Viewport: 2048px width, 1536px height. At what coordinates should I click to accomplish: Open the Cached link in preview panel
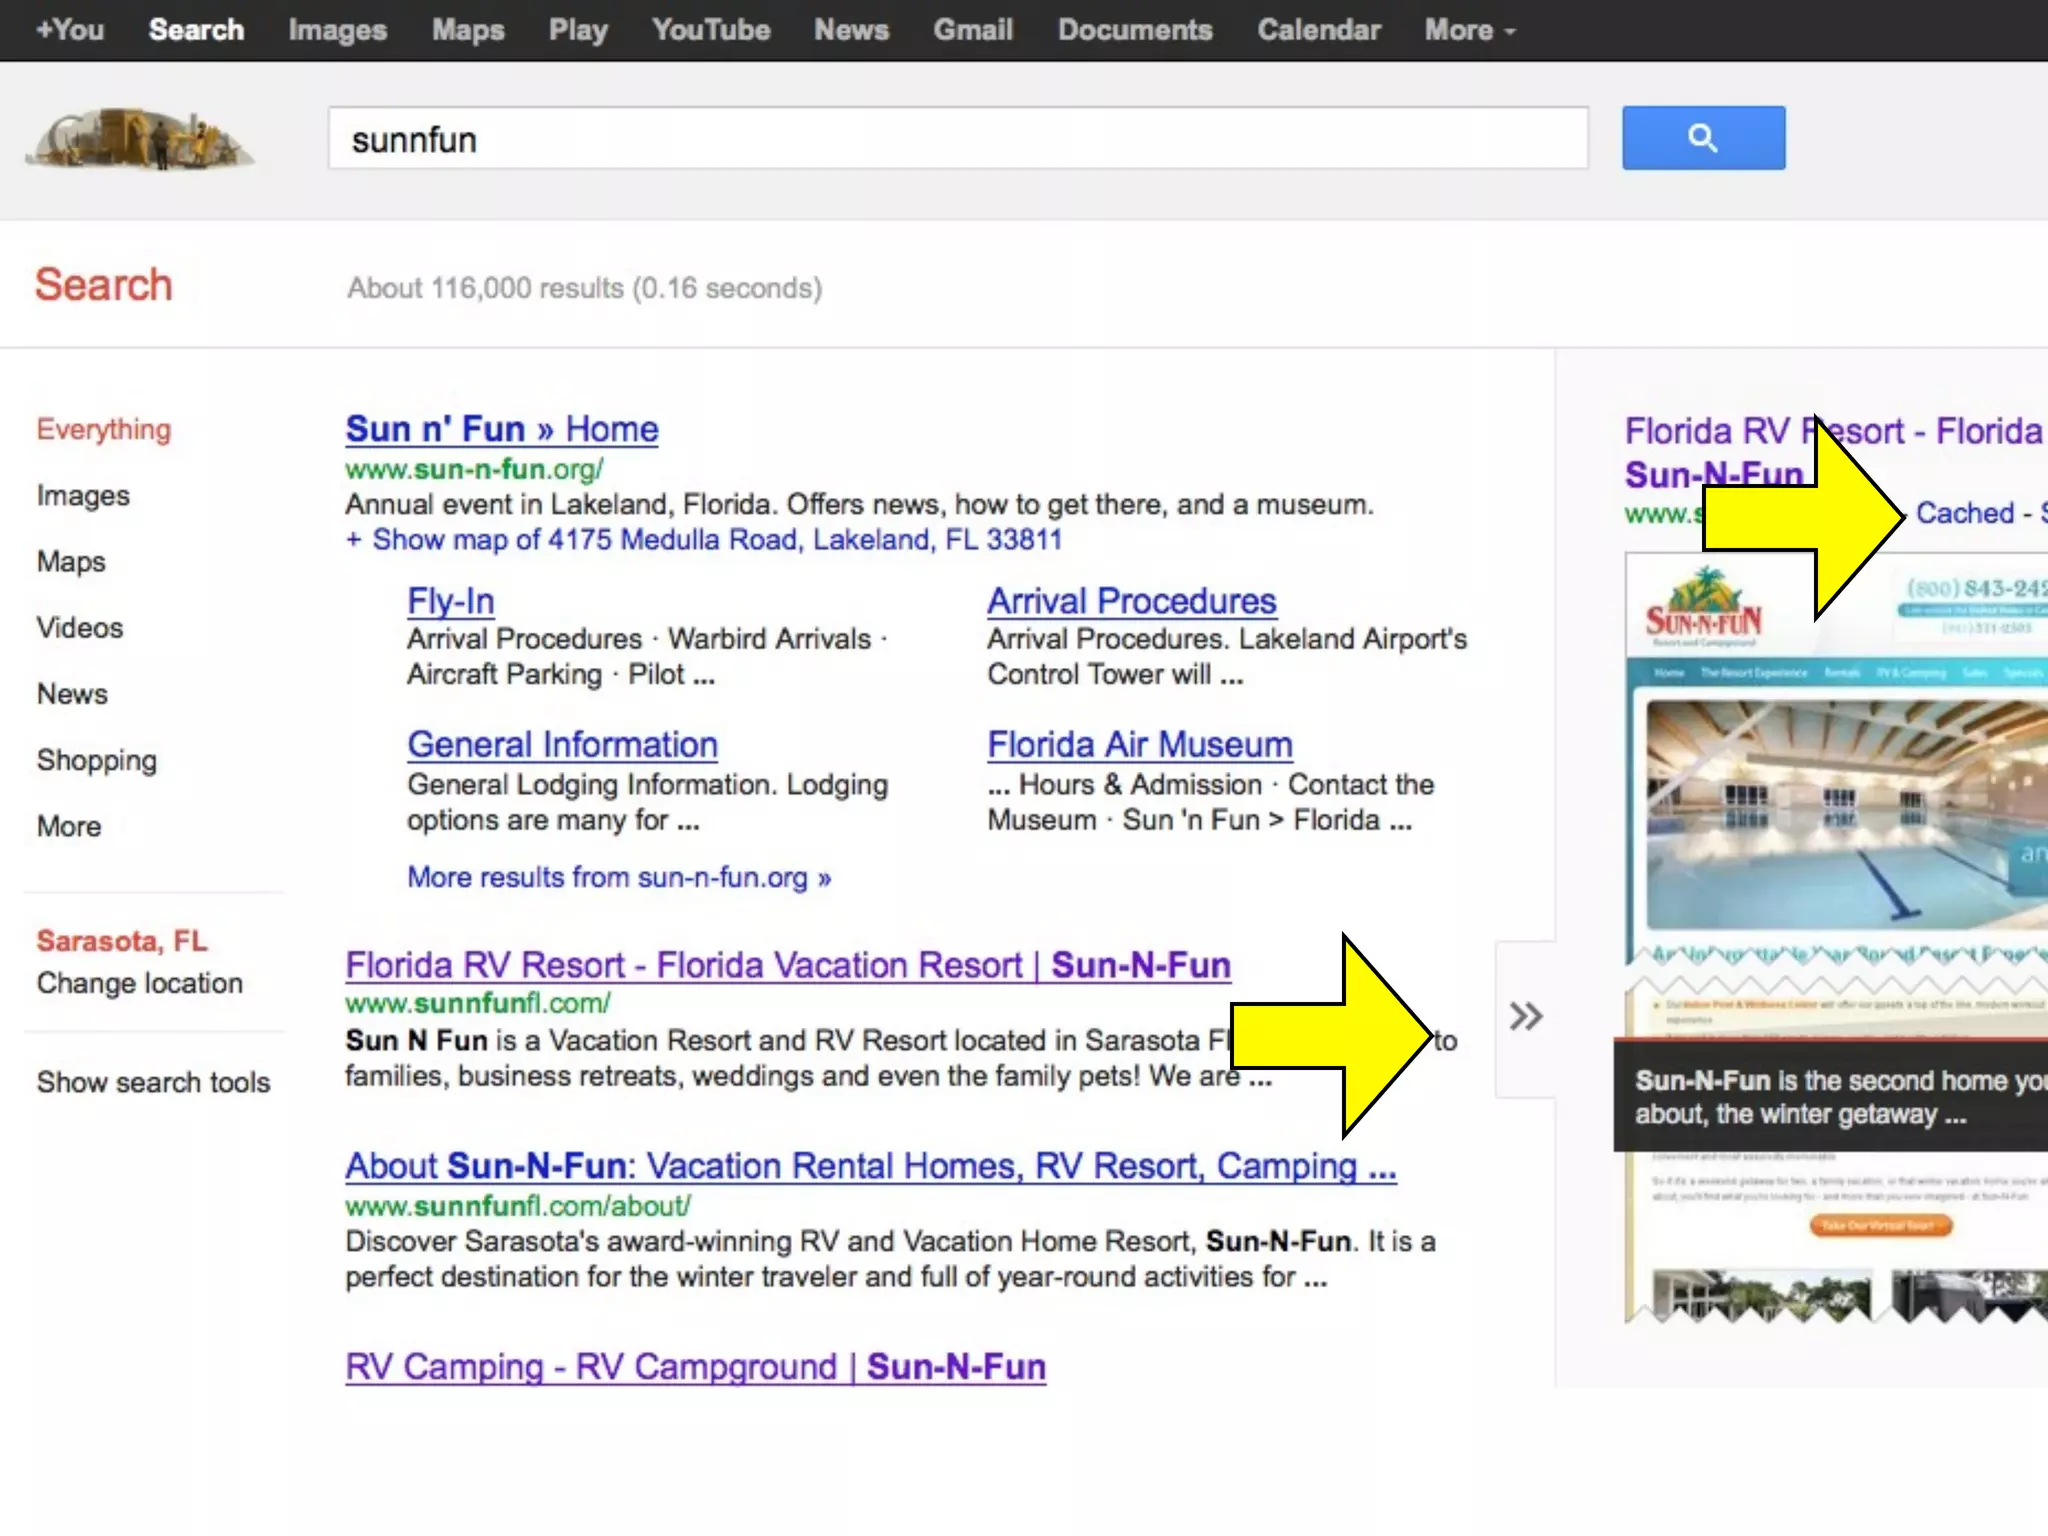pyautogui.click(x=1964, y=513)
